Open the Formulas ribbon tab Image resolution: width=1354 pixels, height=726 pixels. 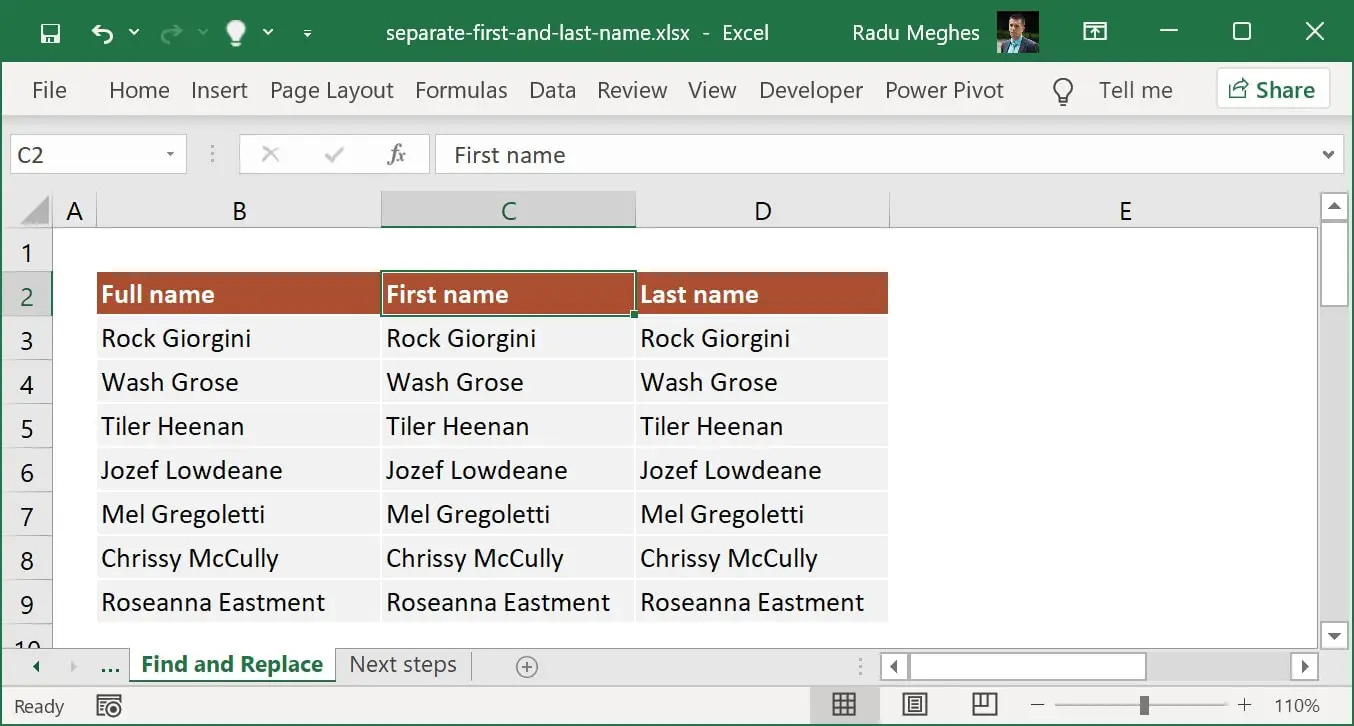click(x=461, y=90)
